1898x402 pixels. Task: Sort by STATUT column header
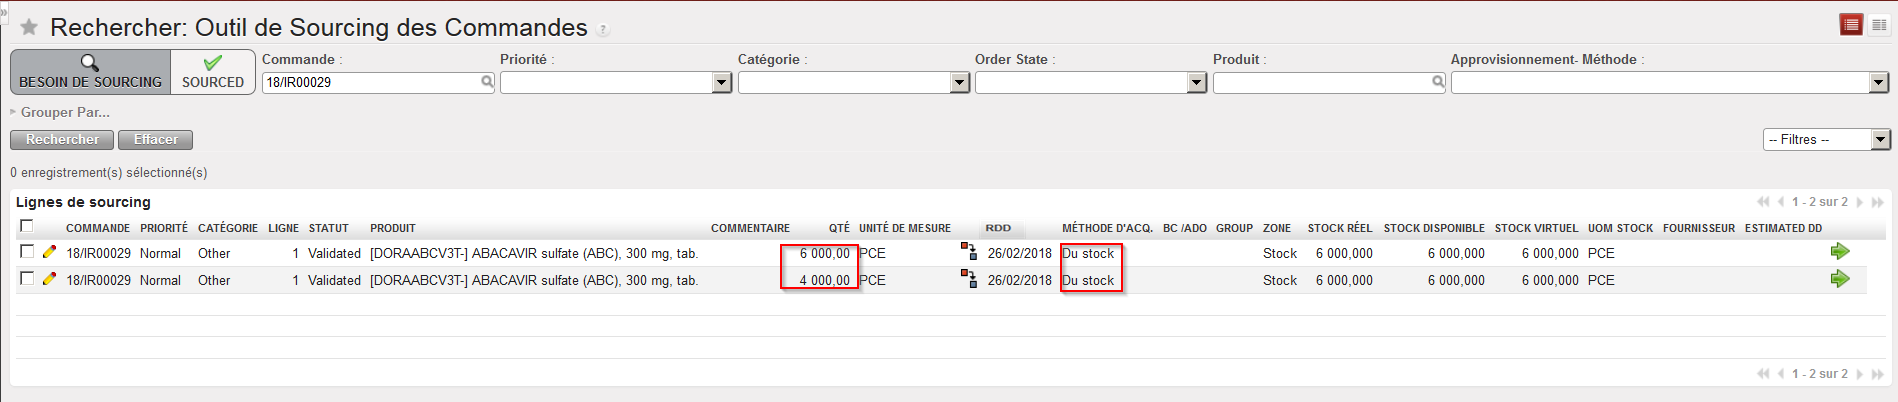(328, 228)
